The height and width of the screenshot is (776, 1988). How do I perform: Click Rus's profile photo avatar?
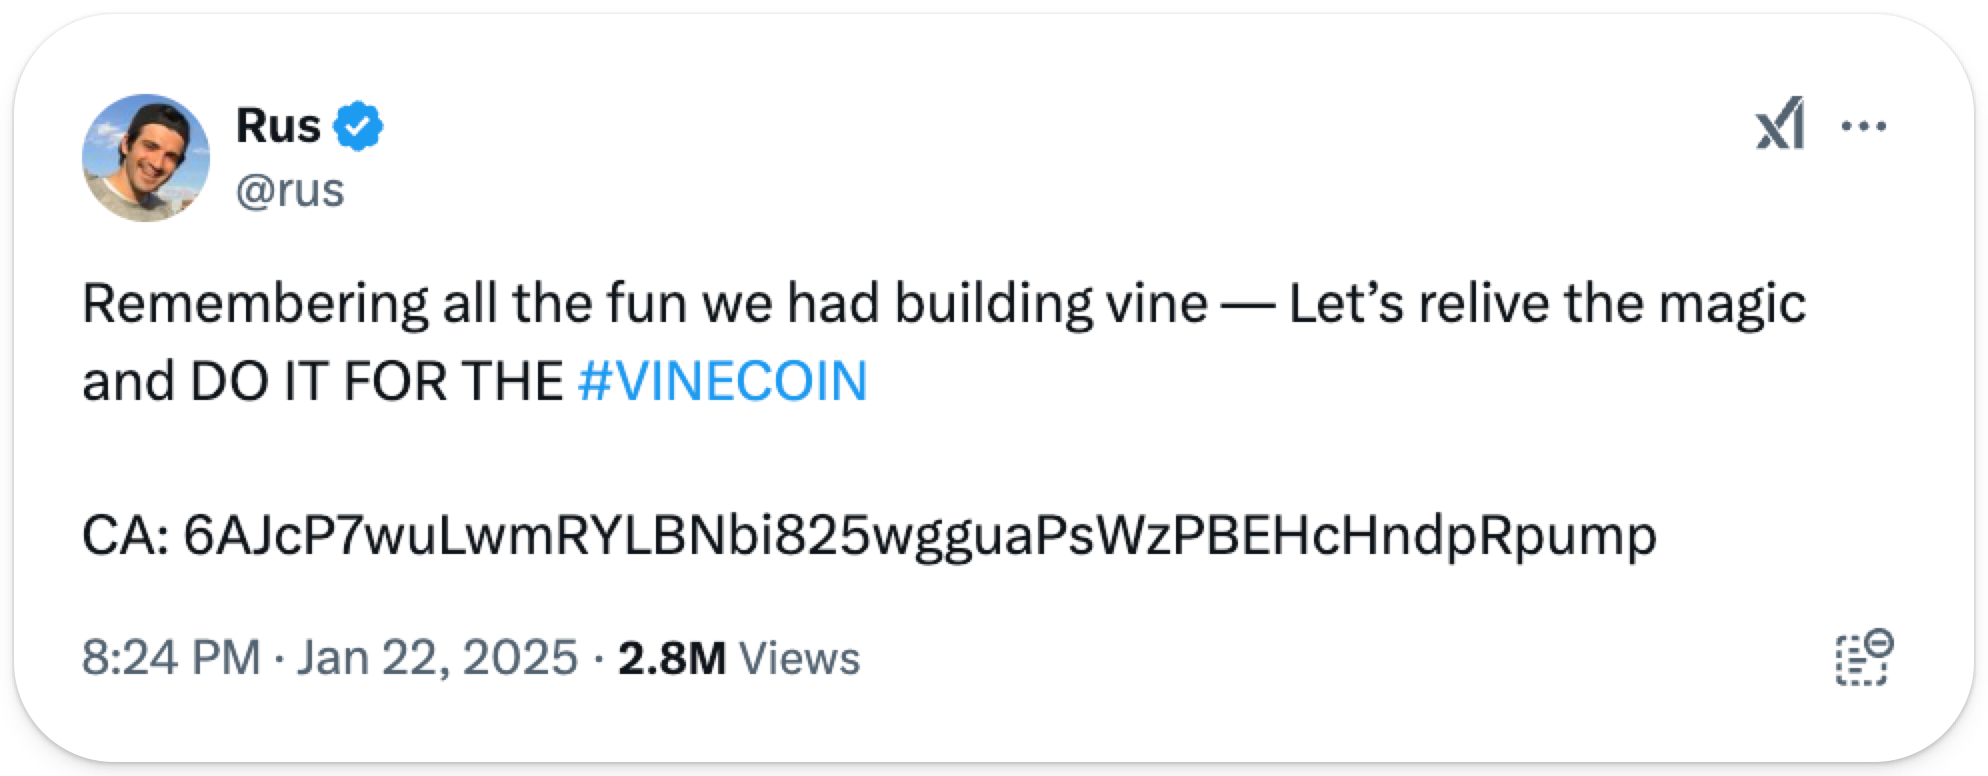[146, 158]
